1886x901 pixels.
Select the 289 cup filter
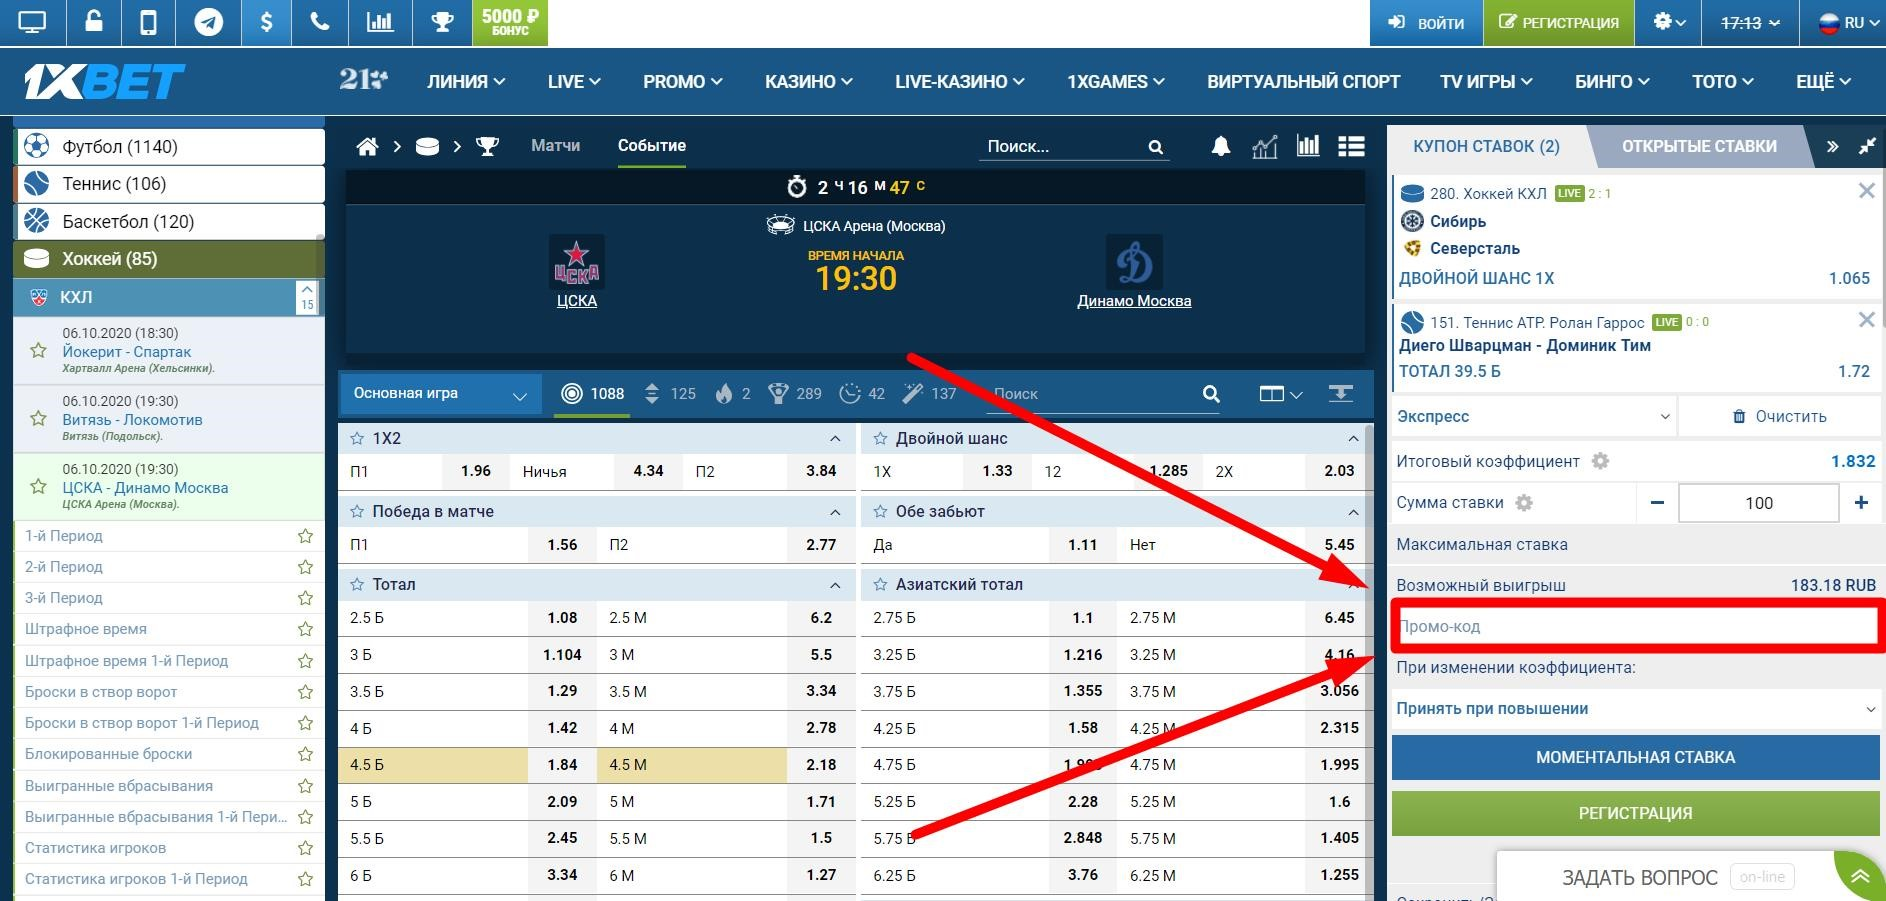(x=795, y=394)
